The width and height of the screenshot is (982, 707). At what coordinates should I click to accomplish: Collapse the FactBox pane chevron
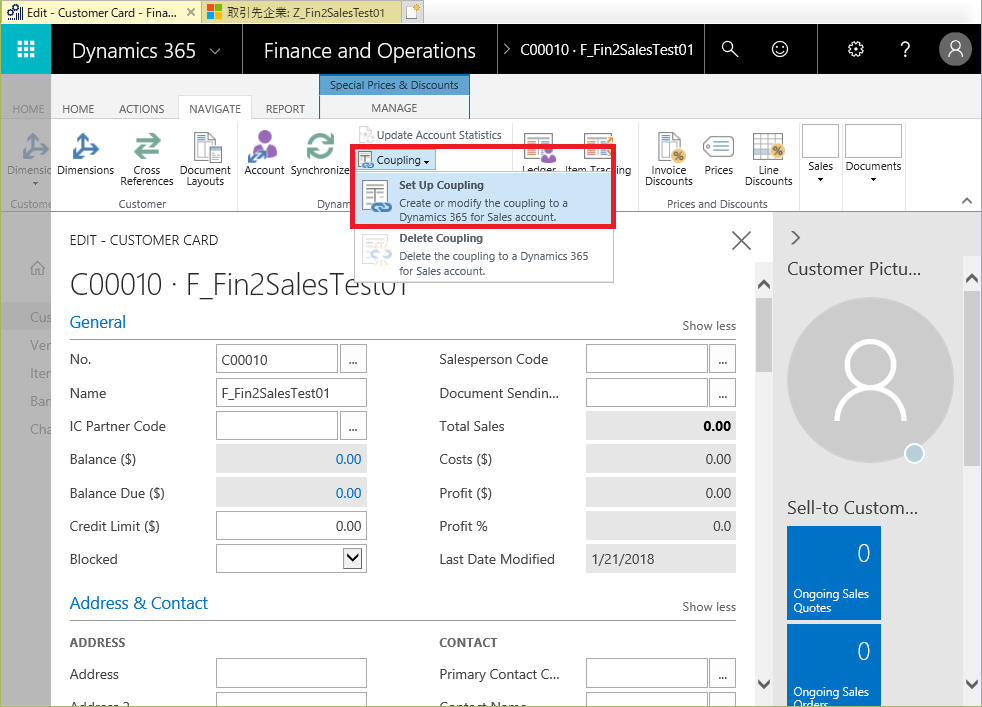795,238
